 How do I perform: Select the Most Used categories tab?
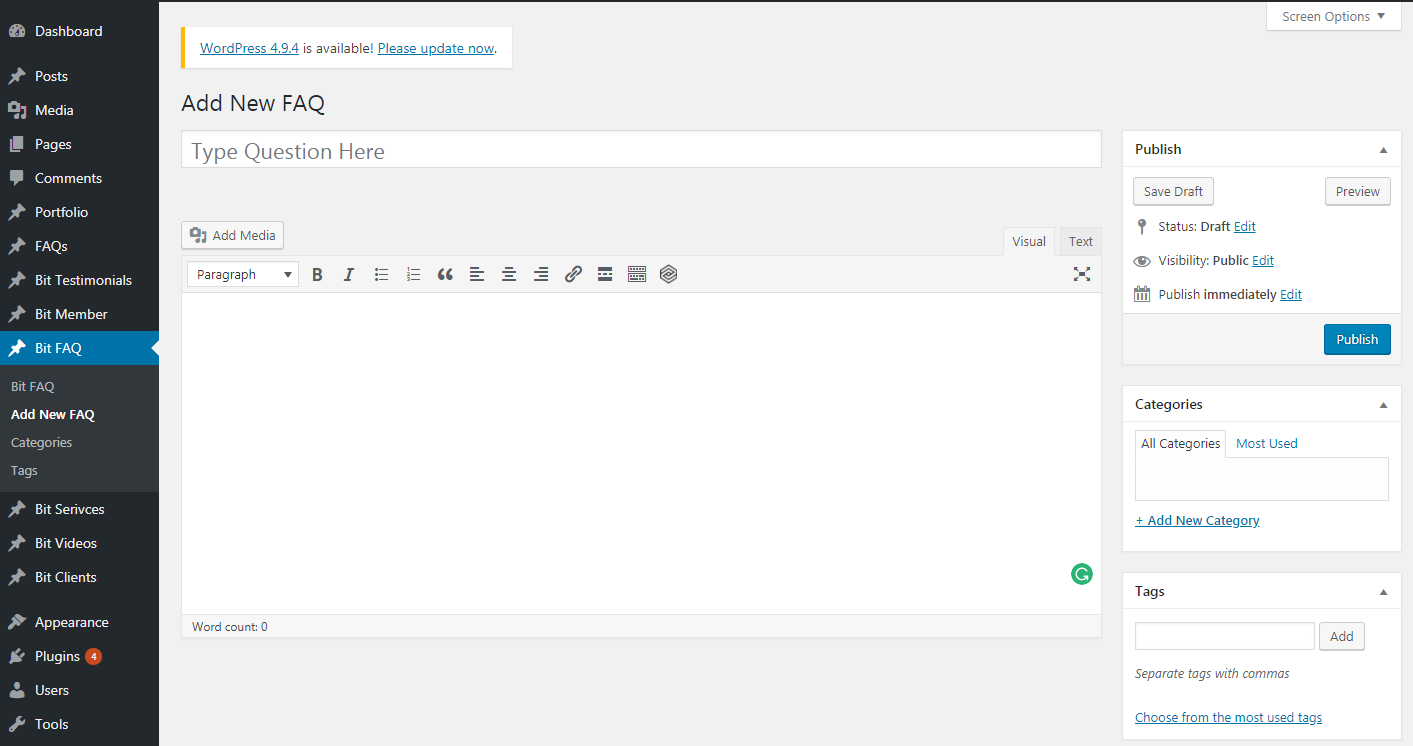point(1266,443)
